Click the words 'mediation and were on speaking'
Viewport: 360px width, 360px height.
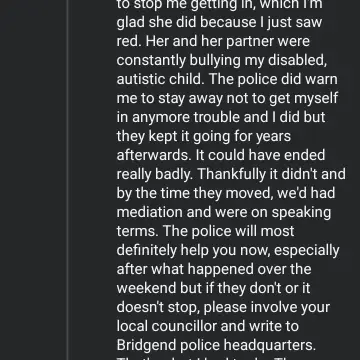[x=224, y=212]
